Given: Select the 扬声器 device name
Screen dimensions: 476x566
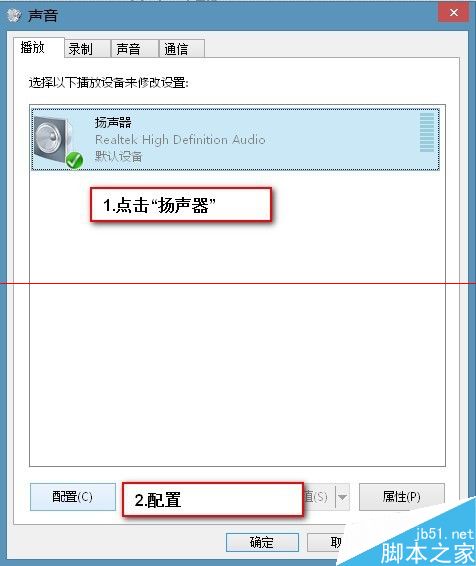Looking at the screenshot, I should click(113, 123).
